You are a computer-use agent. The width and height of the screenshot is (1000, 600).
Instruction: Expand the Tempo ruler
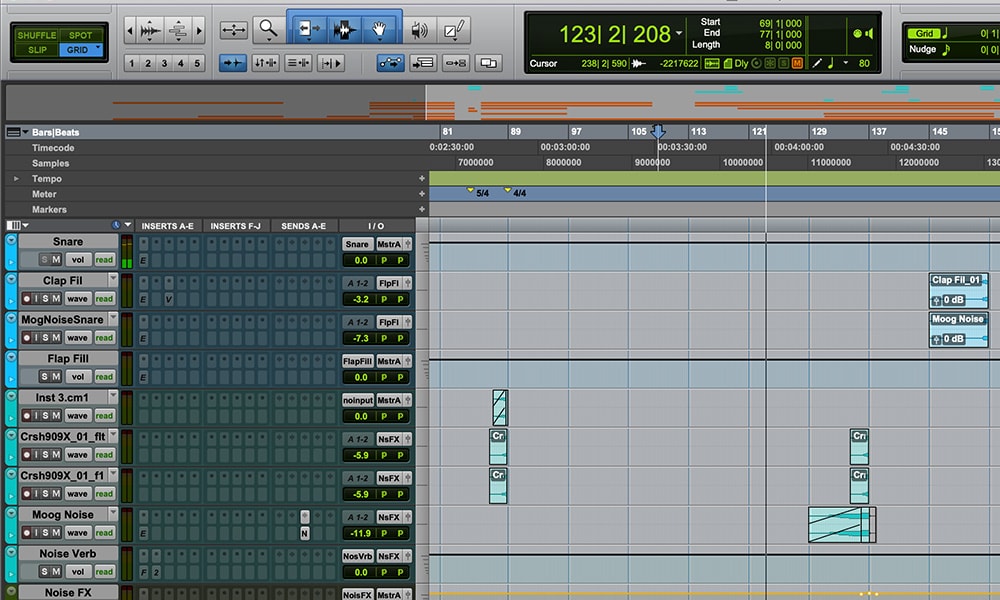16,179
